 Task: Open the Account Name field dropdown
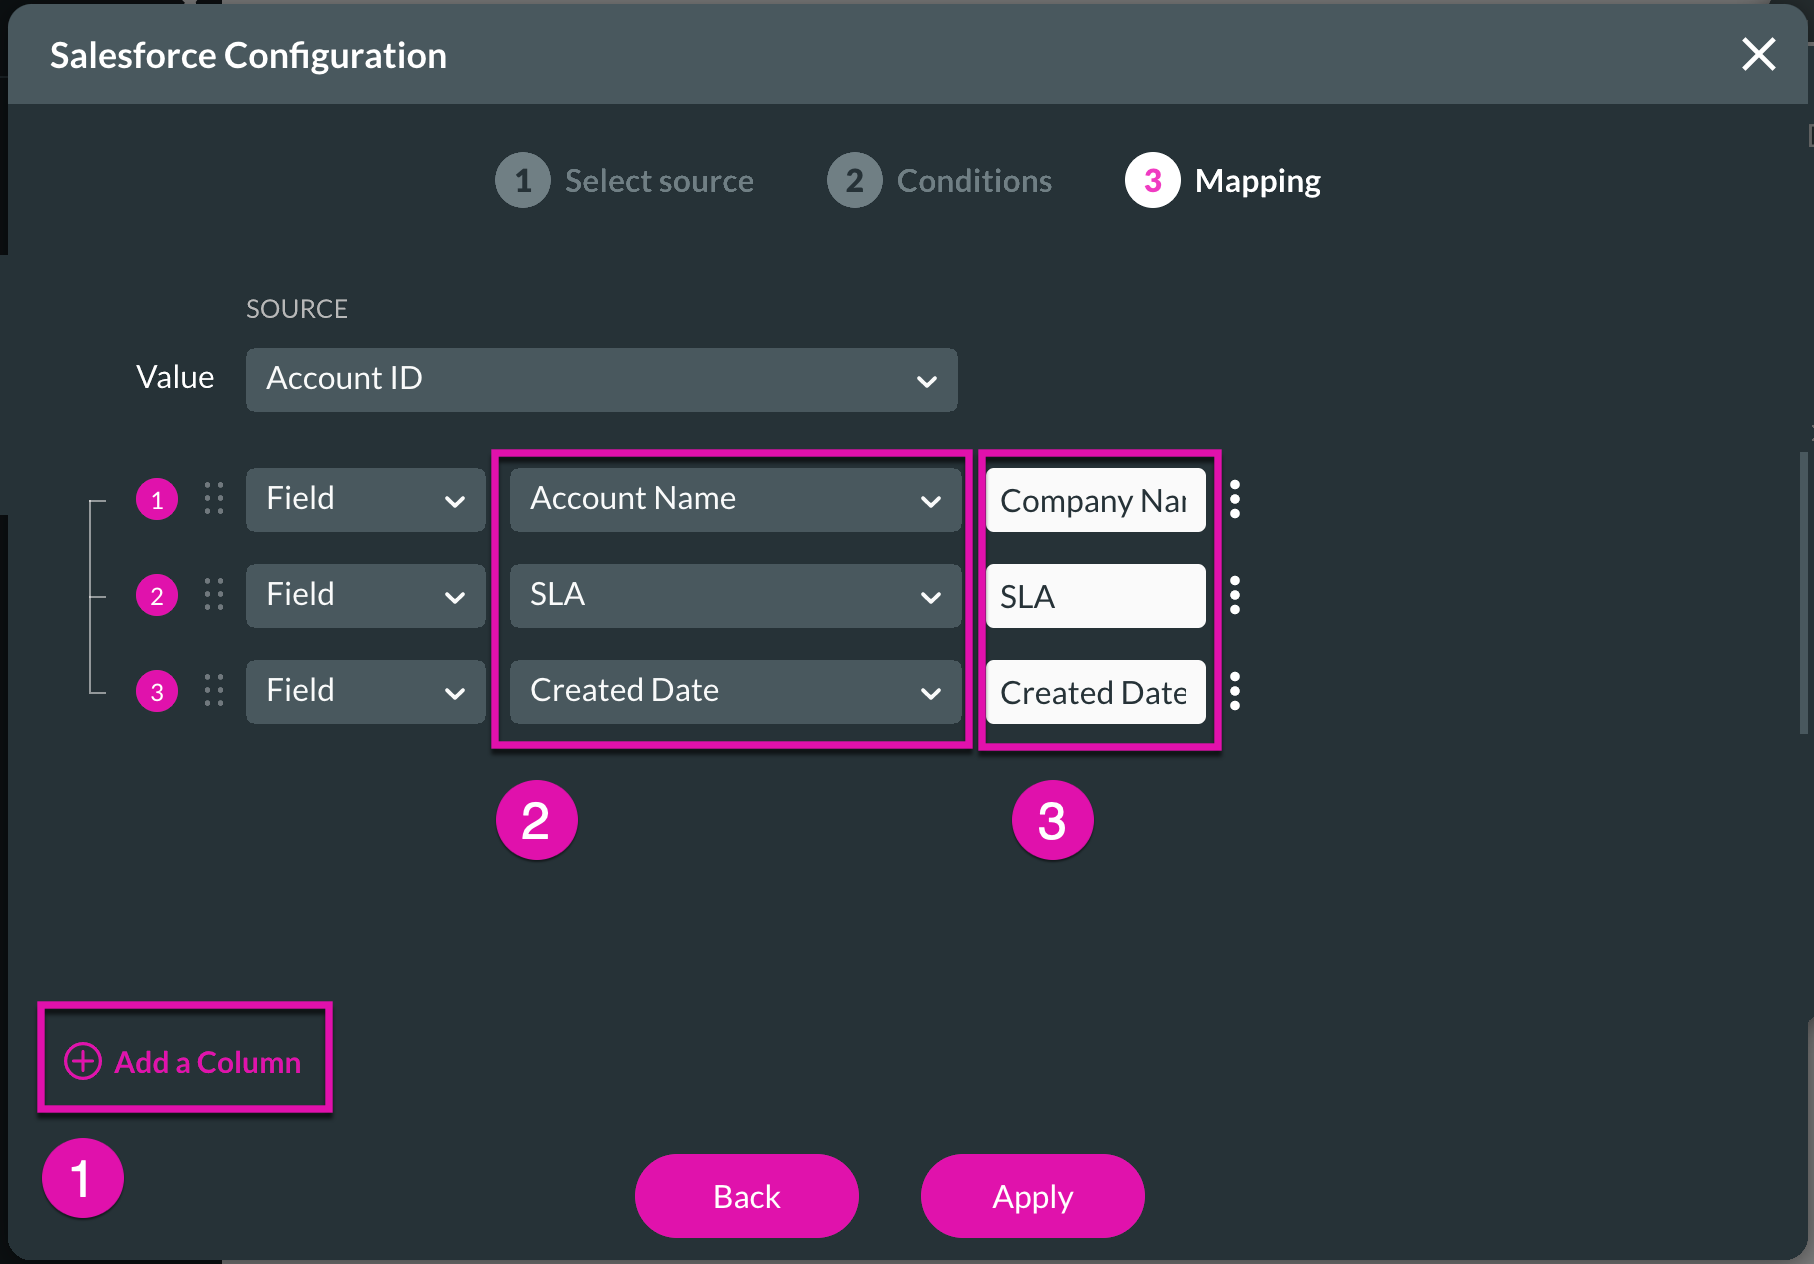pyautogui.click(x=736, y=500)
